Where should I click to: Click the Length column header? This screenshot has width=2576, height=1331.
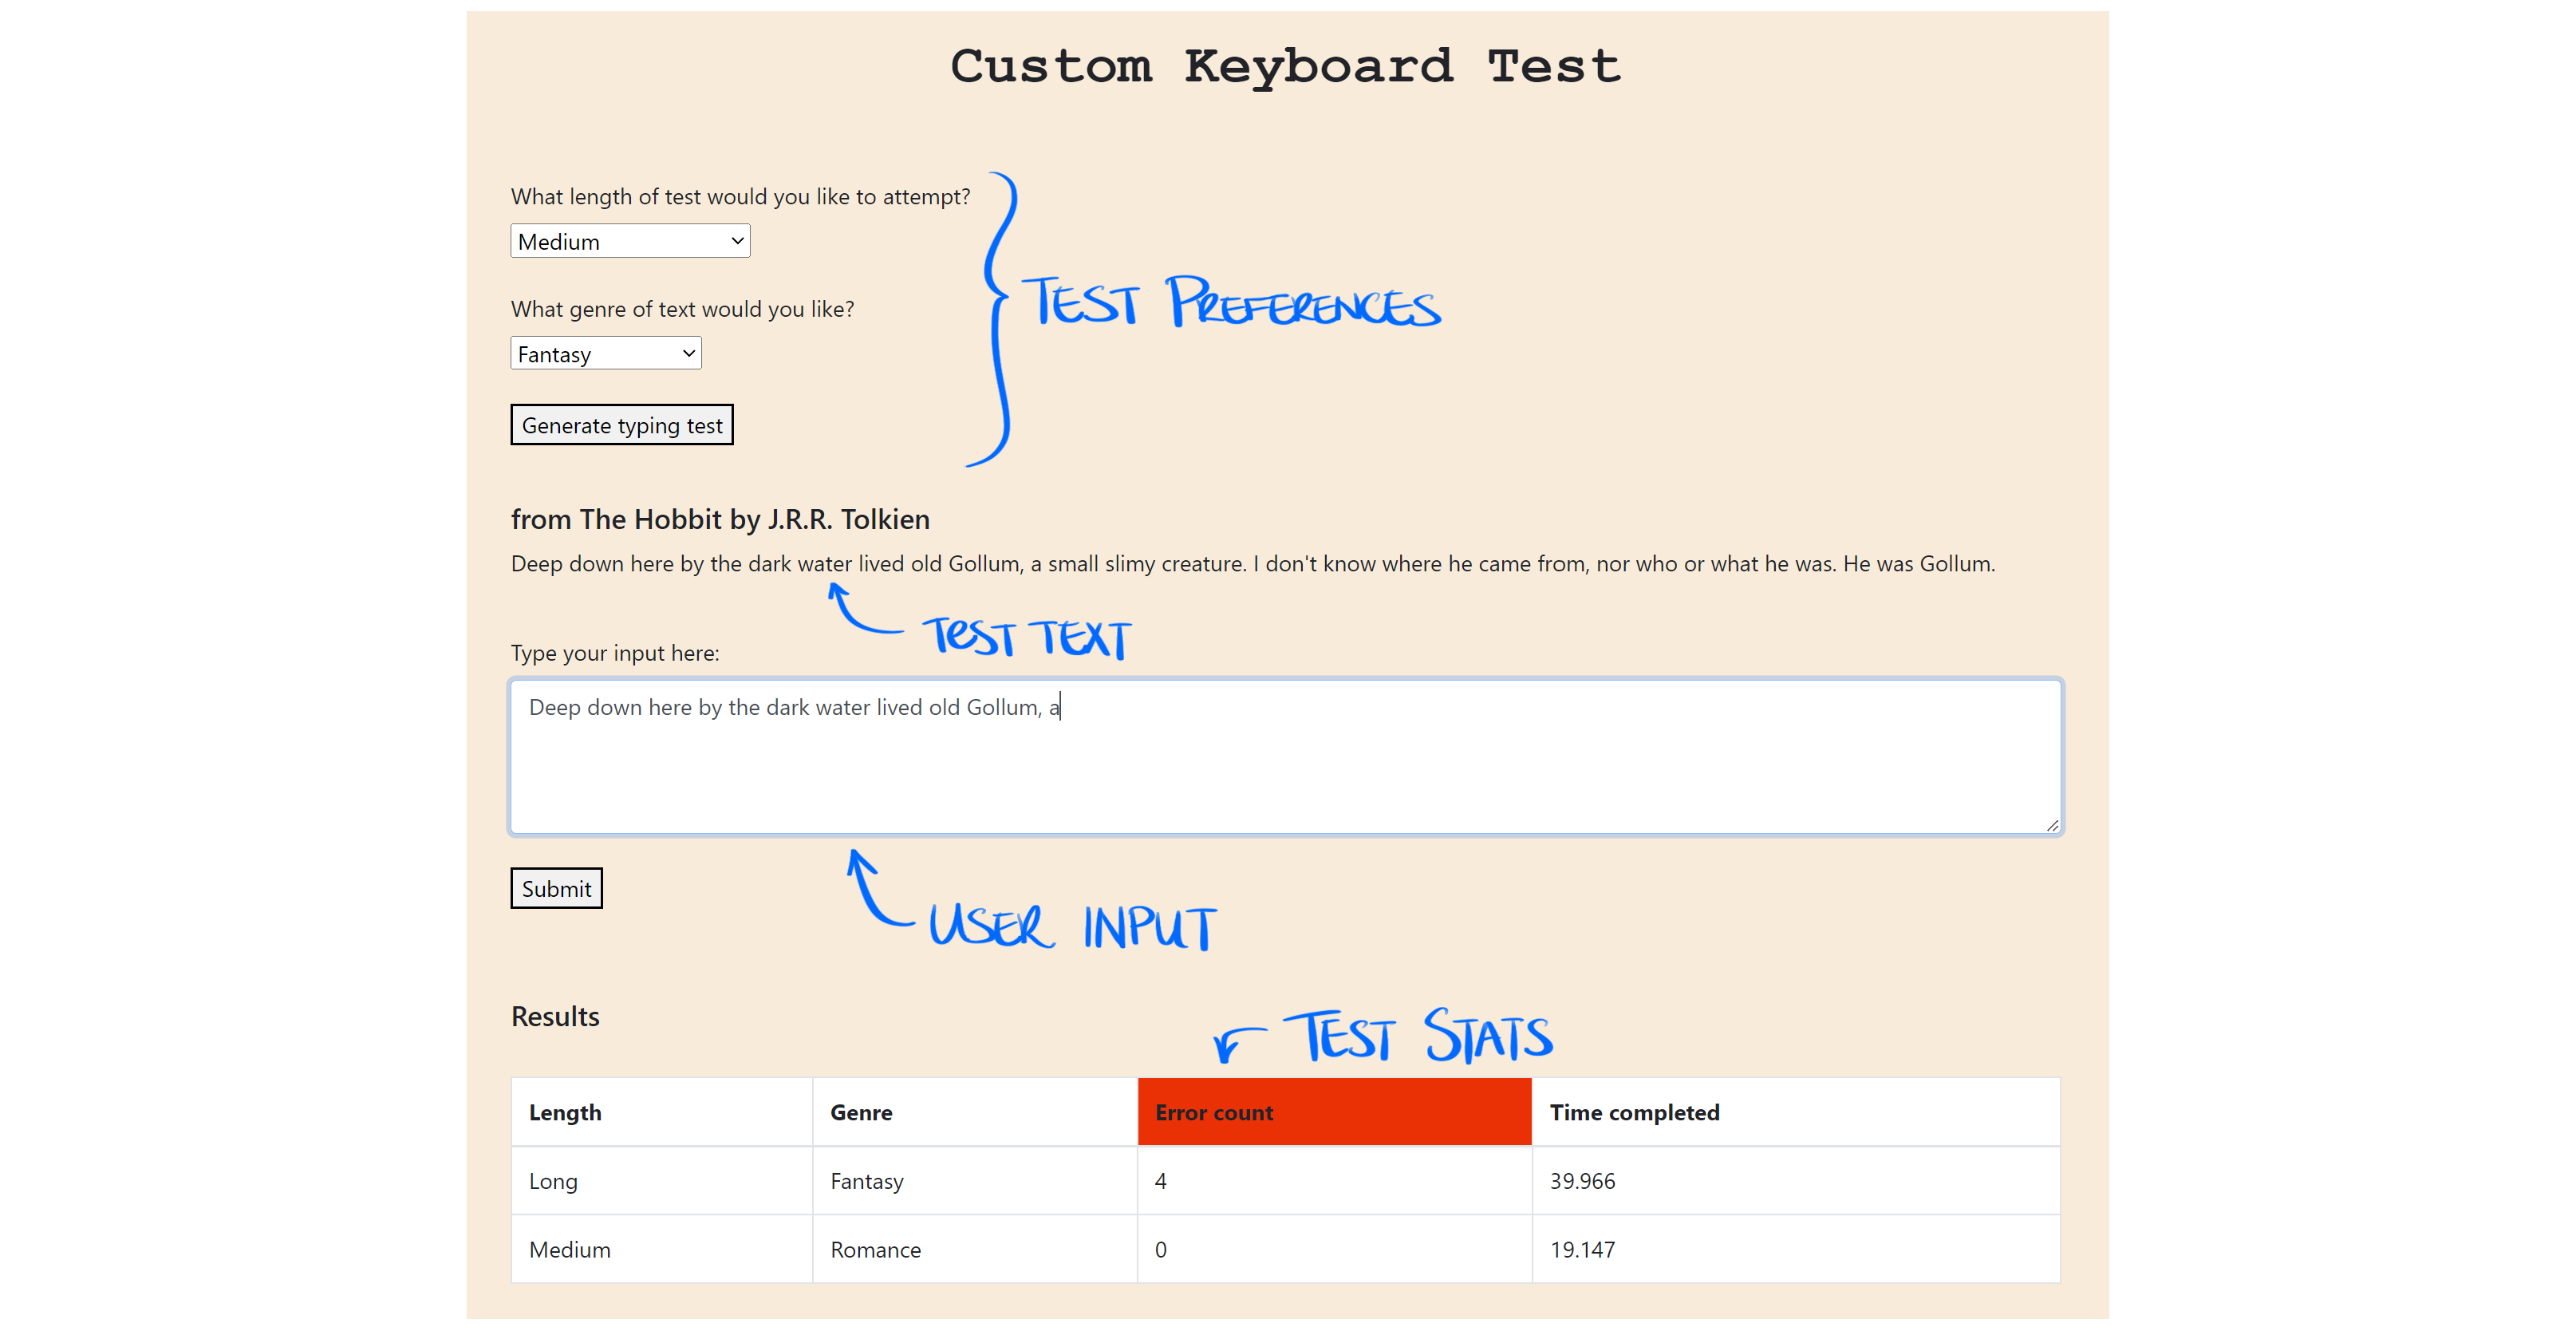[662, 1112]
